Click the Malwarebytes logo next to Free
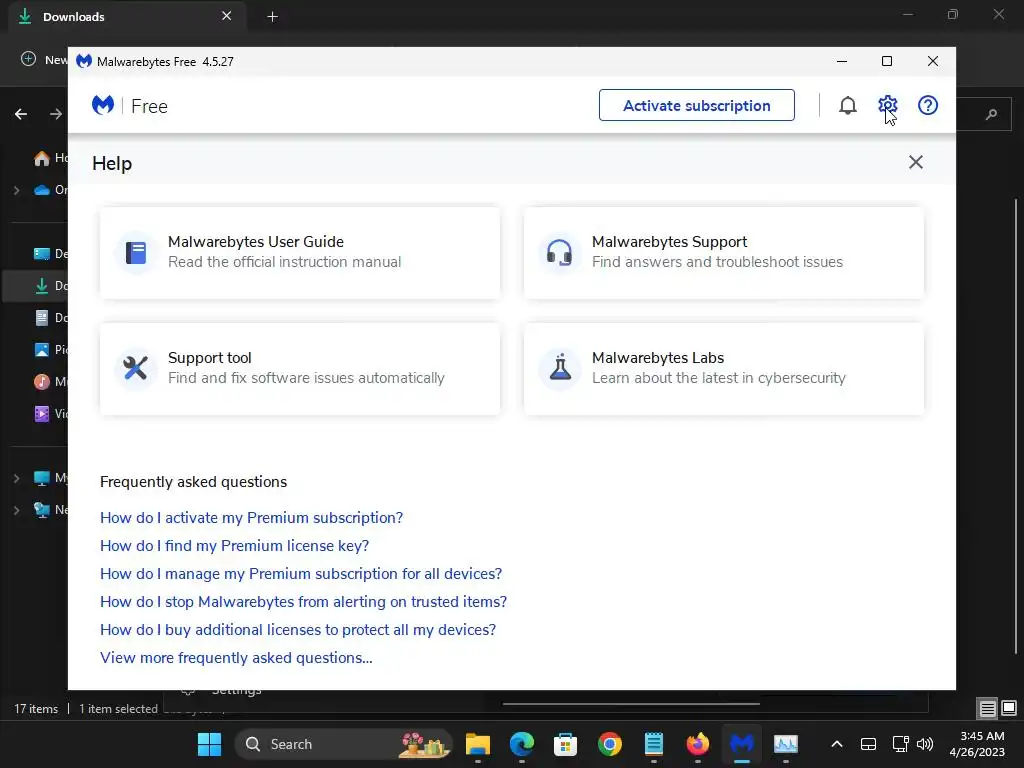Screen dimensions: 1024x768 pyautogui.click(x=103, y=105)
